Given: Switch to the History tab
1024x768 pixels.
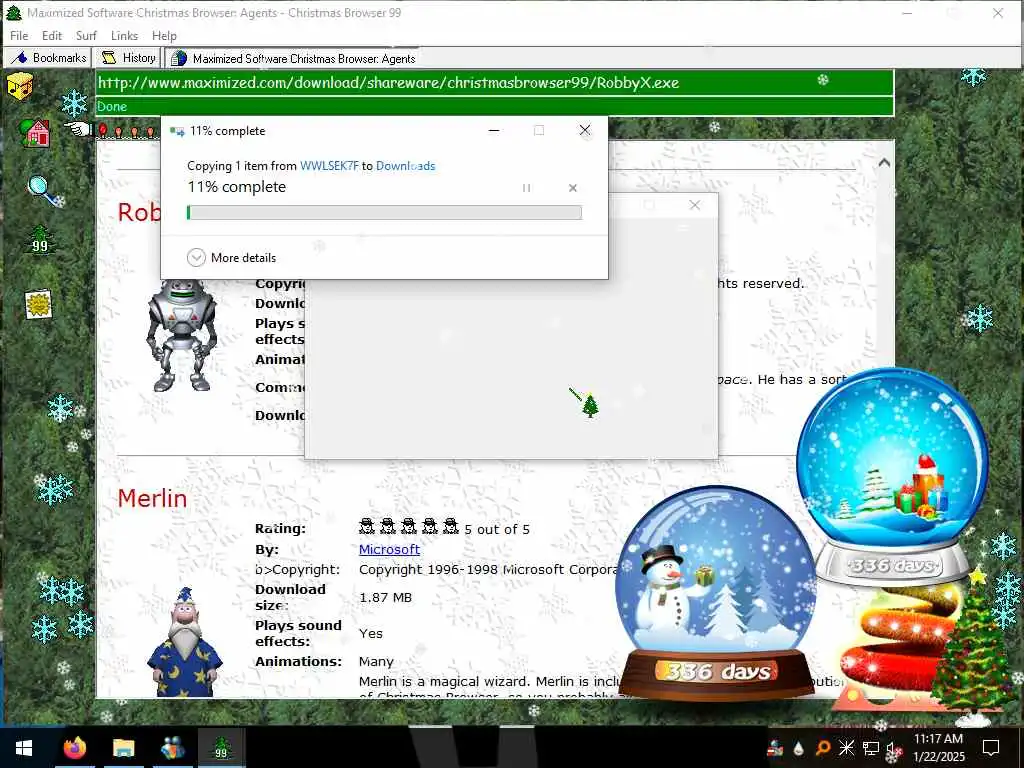Looking at the screenshot, I should click(x=127, y=58).
